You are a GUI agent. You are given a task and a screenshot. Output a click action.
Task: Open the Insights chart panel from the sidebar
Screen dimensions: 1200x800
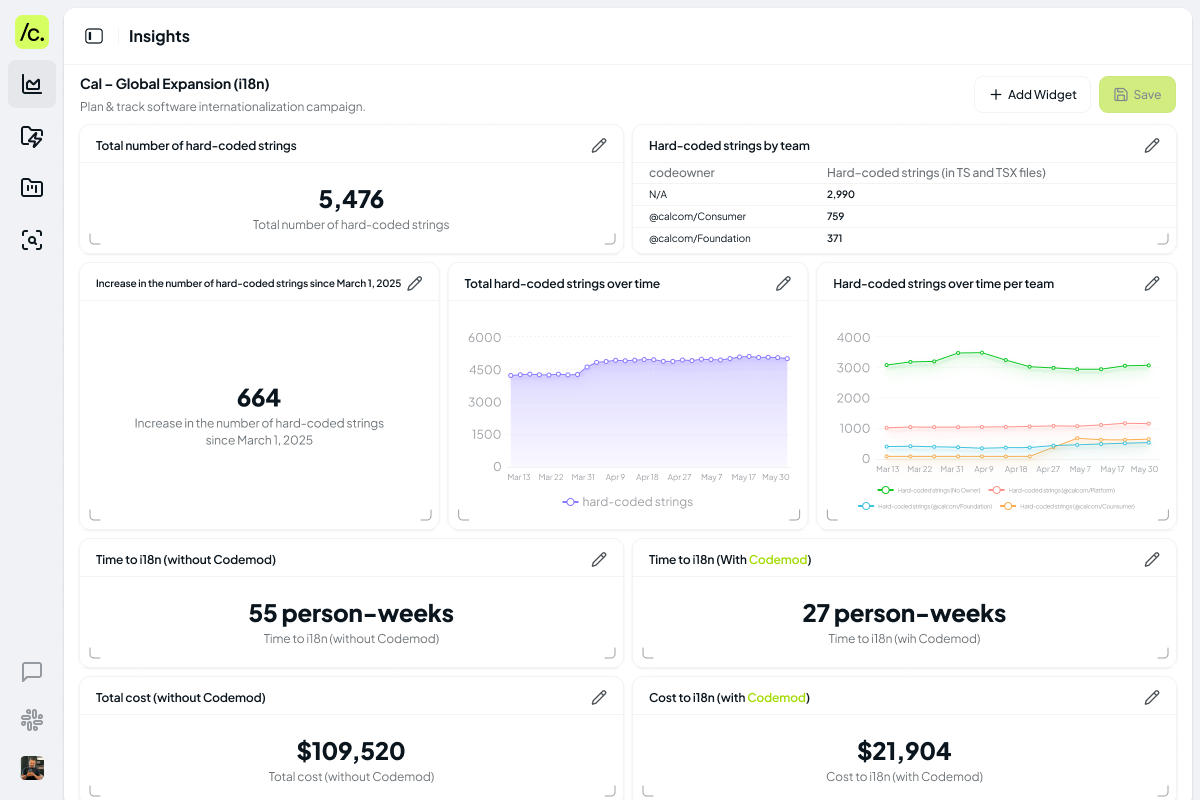pyautogui.click(x=32, y=84)
